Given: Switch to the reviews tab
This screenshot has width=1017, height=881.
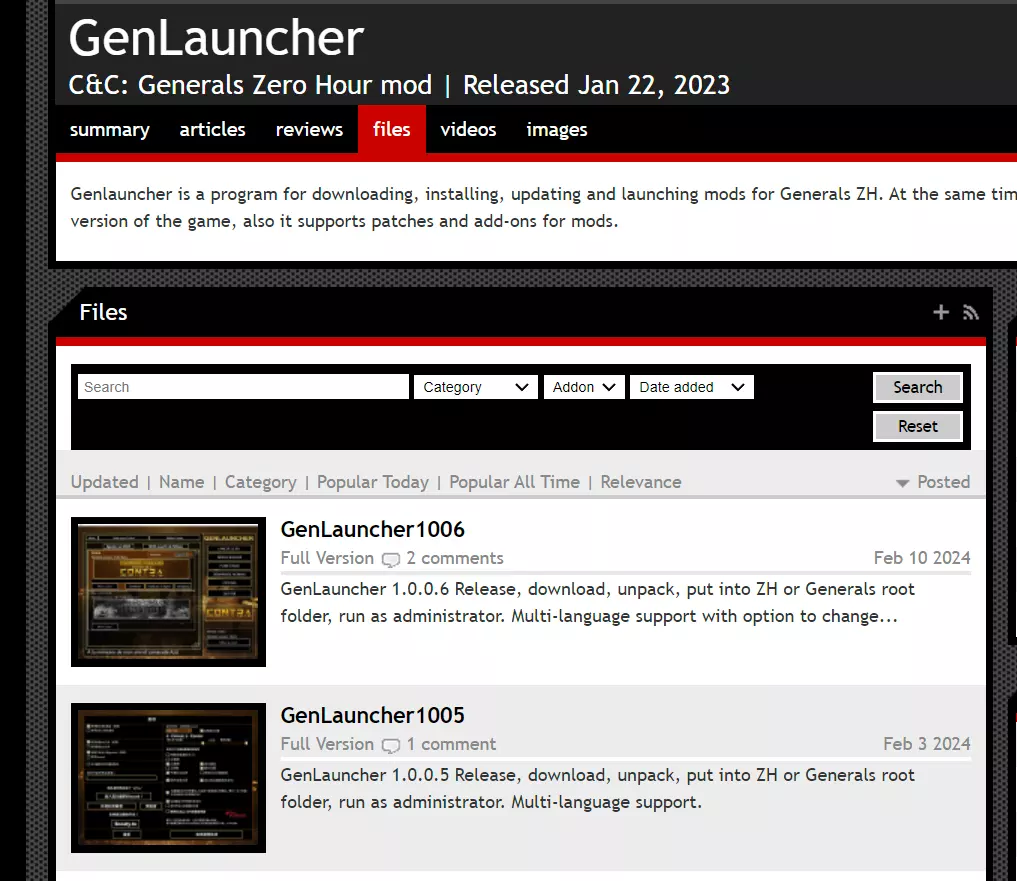Looking at the screenshot, I should 309,130.
